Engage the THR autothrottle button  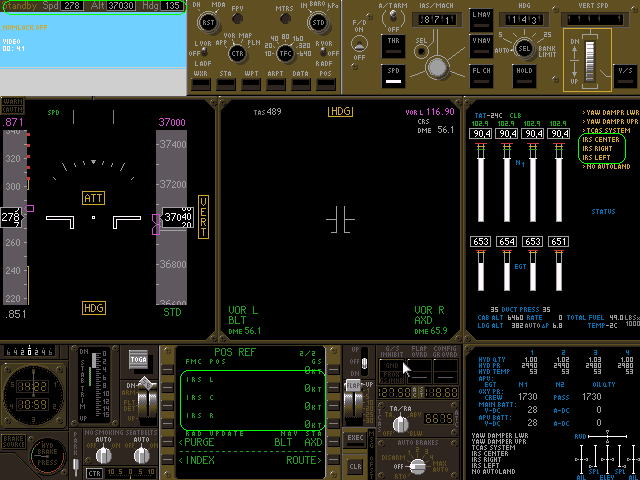tap(393, 46)
